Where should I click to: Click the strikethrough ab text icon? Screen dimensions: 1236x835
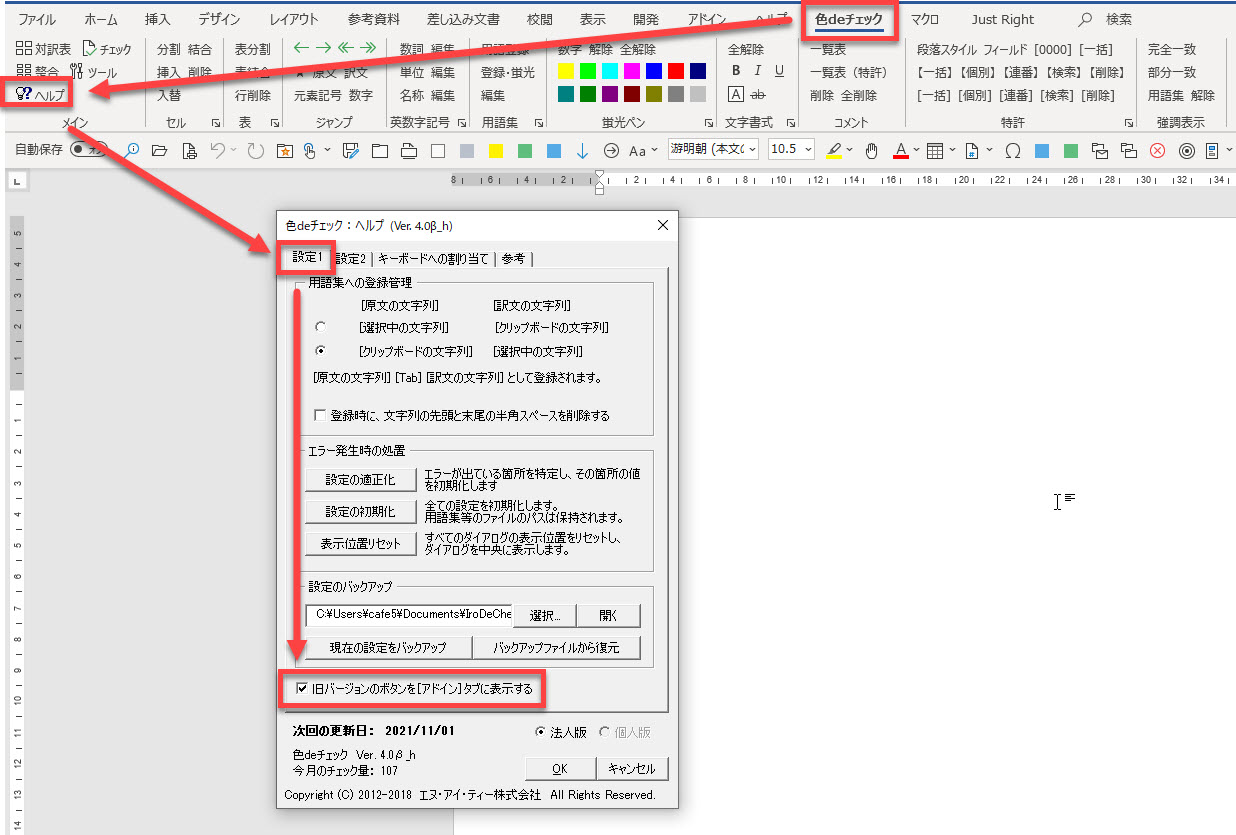(758, 94)
